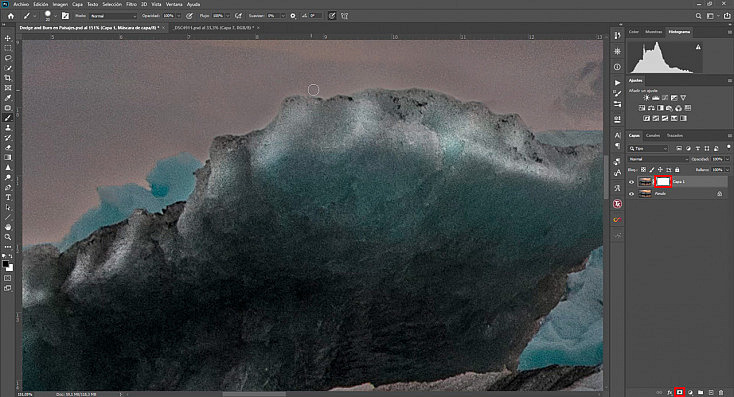This screenshot has width=734, height=397.
Task: Hide the Capa 1 layer
Action: [631, 182]
